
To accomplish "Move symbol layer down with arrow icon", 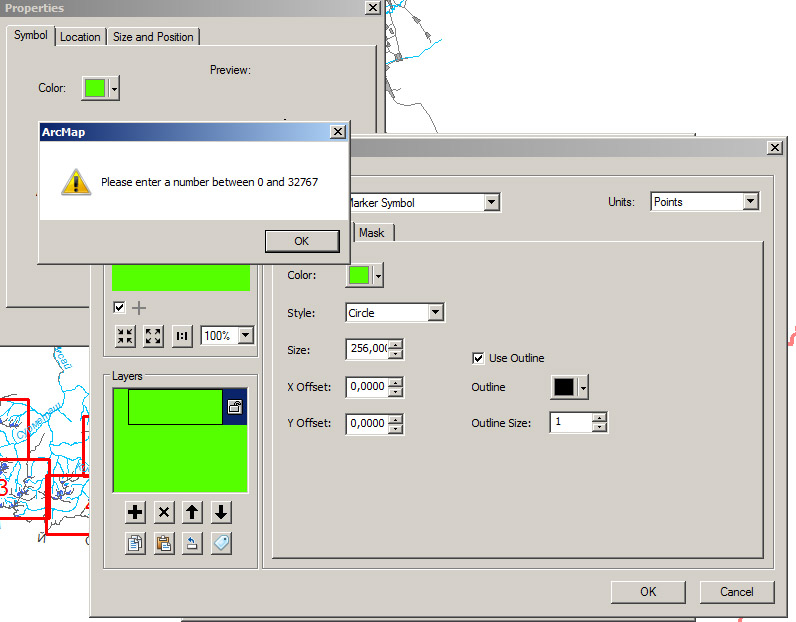I will [x=221, y=512].
